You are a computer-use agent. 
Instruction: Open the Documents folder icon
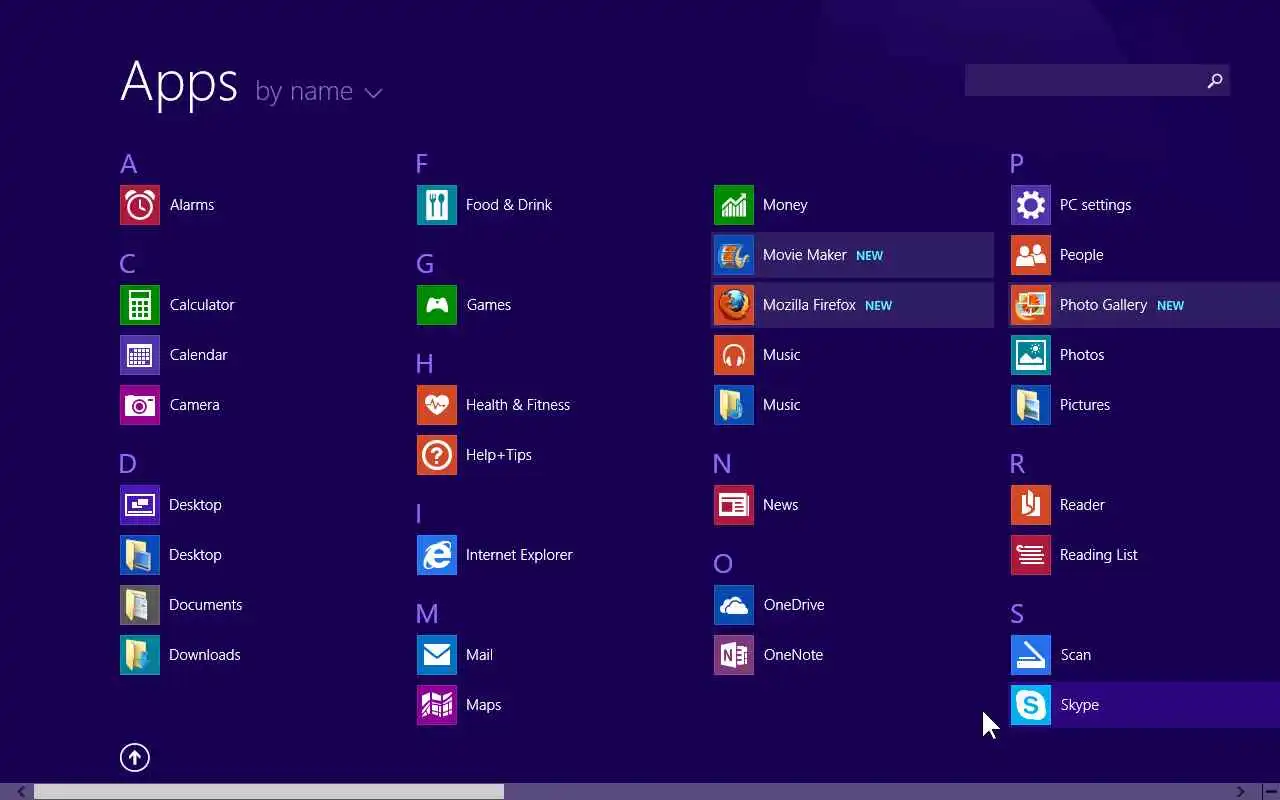click(x=140, y=605)
